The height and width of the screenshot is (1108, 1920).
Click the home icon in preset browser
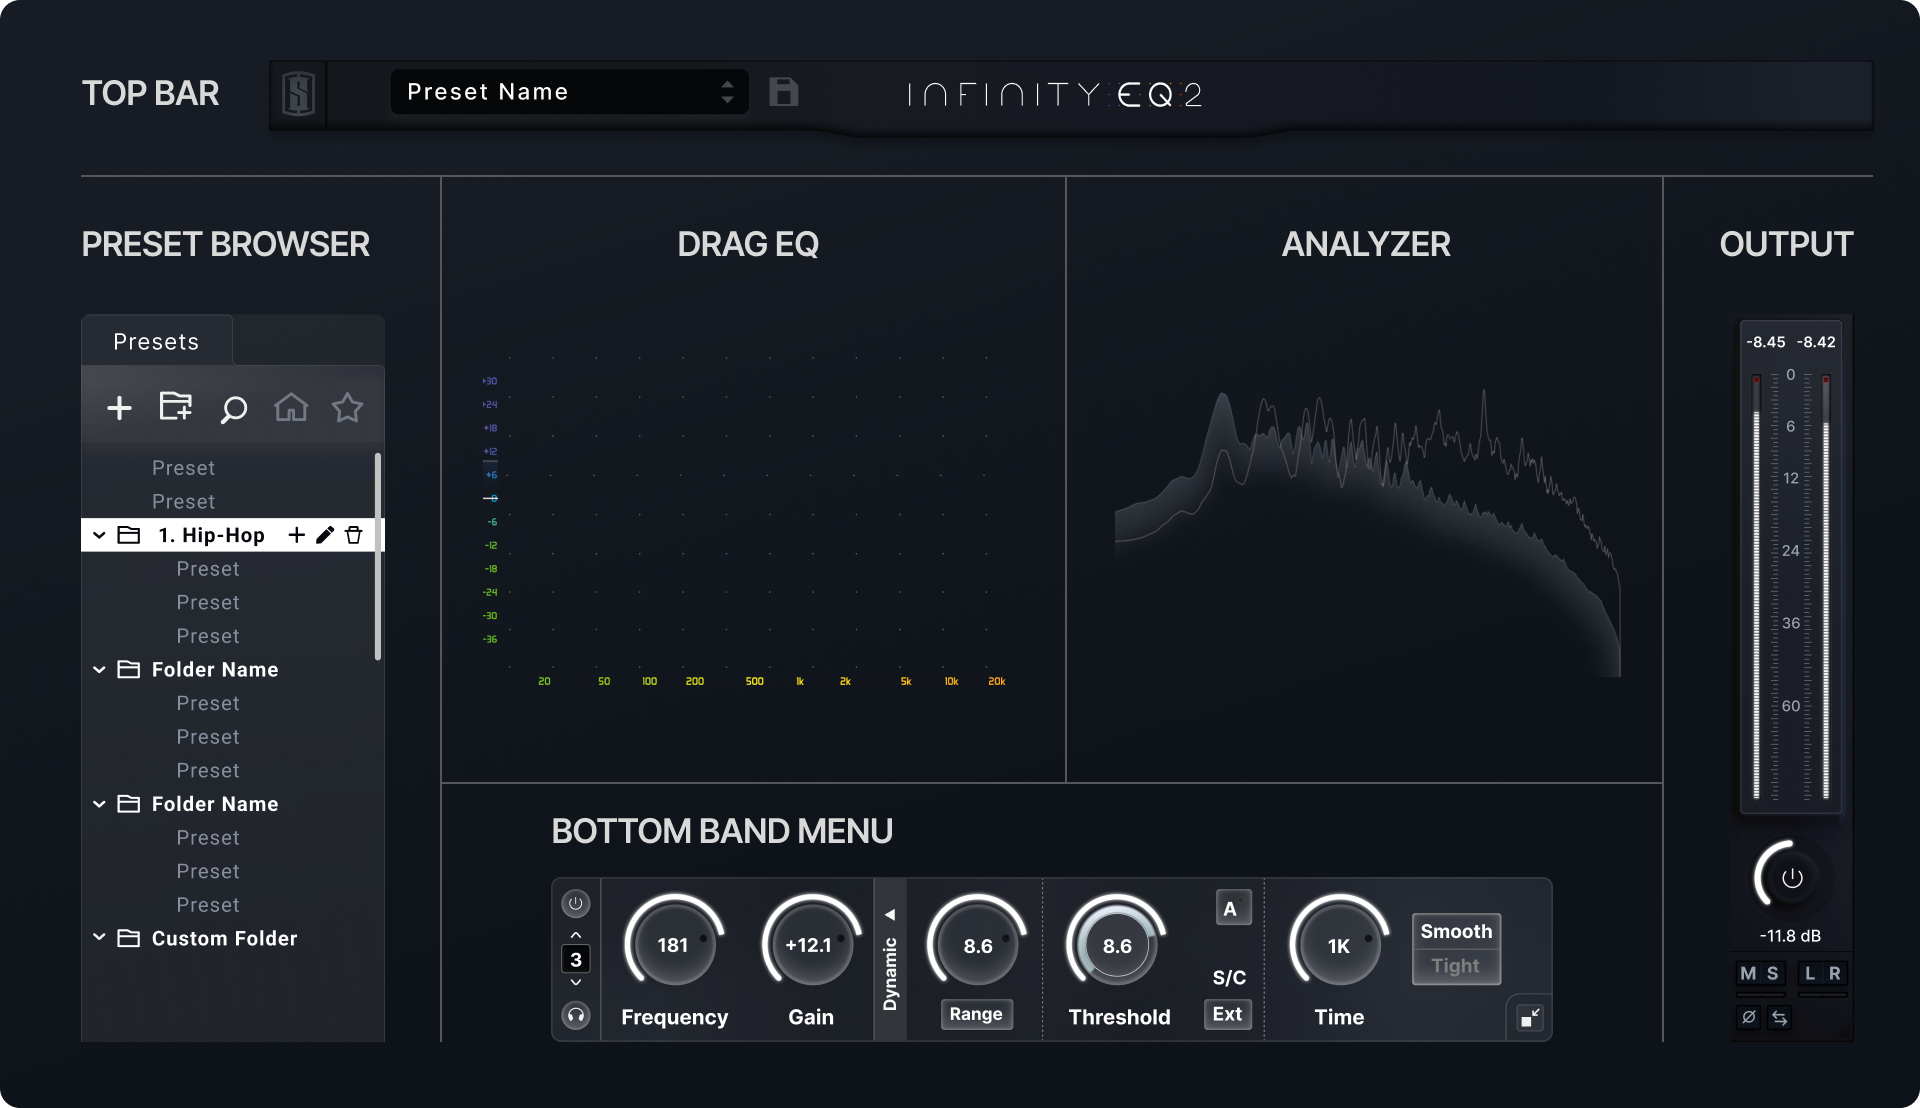pos(291,407)
